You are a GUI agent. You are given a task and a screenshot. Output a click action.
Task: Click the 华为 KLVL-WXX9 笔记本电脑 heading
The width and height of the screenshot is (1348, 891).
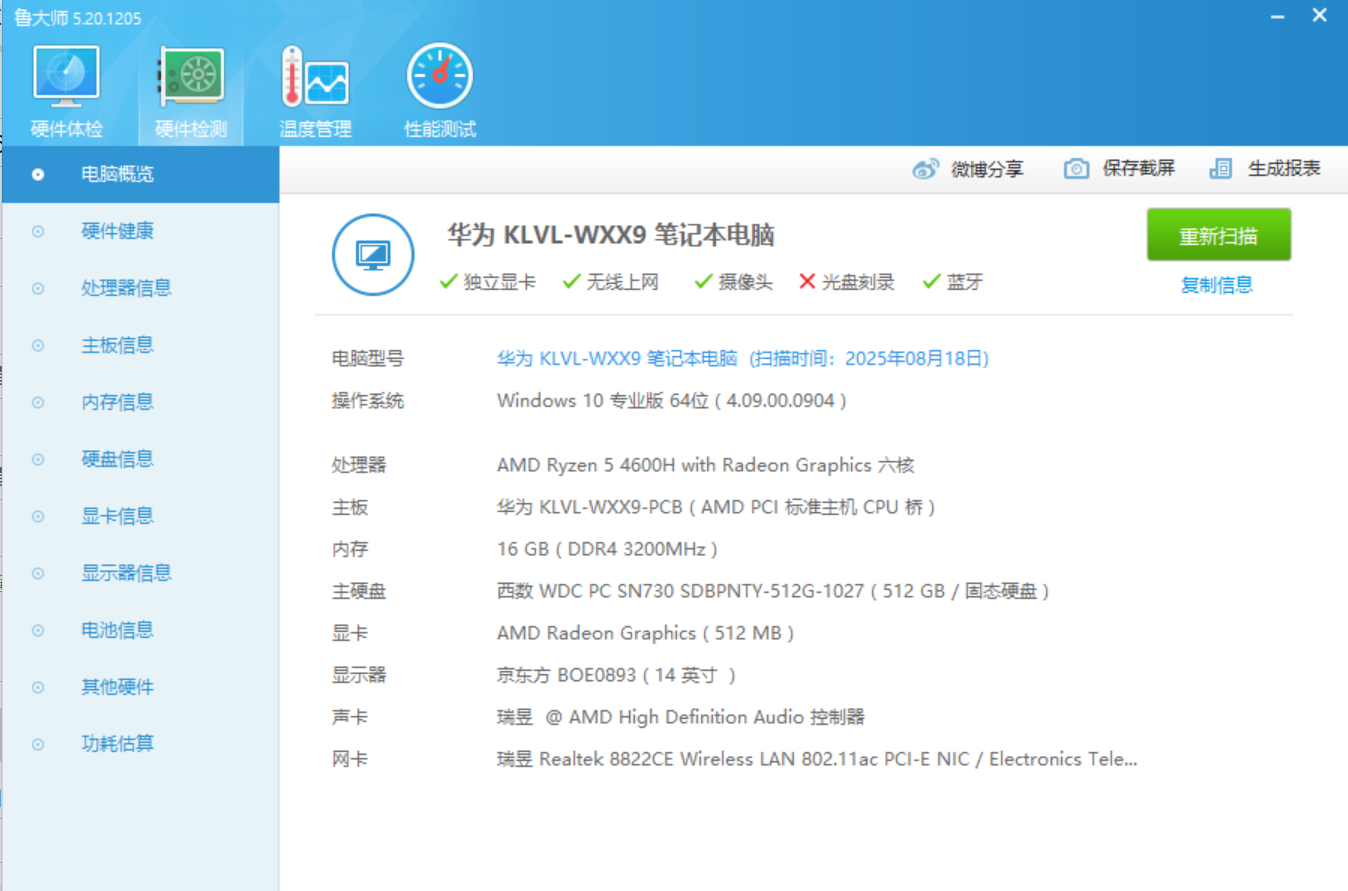pos(611,235)
